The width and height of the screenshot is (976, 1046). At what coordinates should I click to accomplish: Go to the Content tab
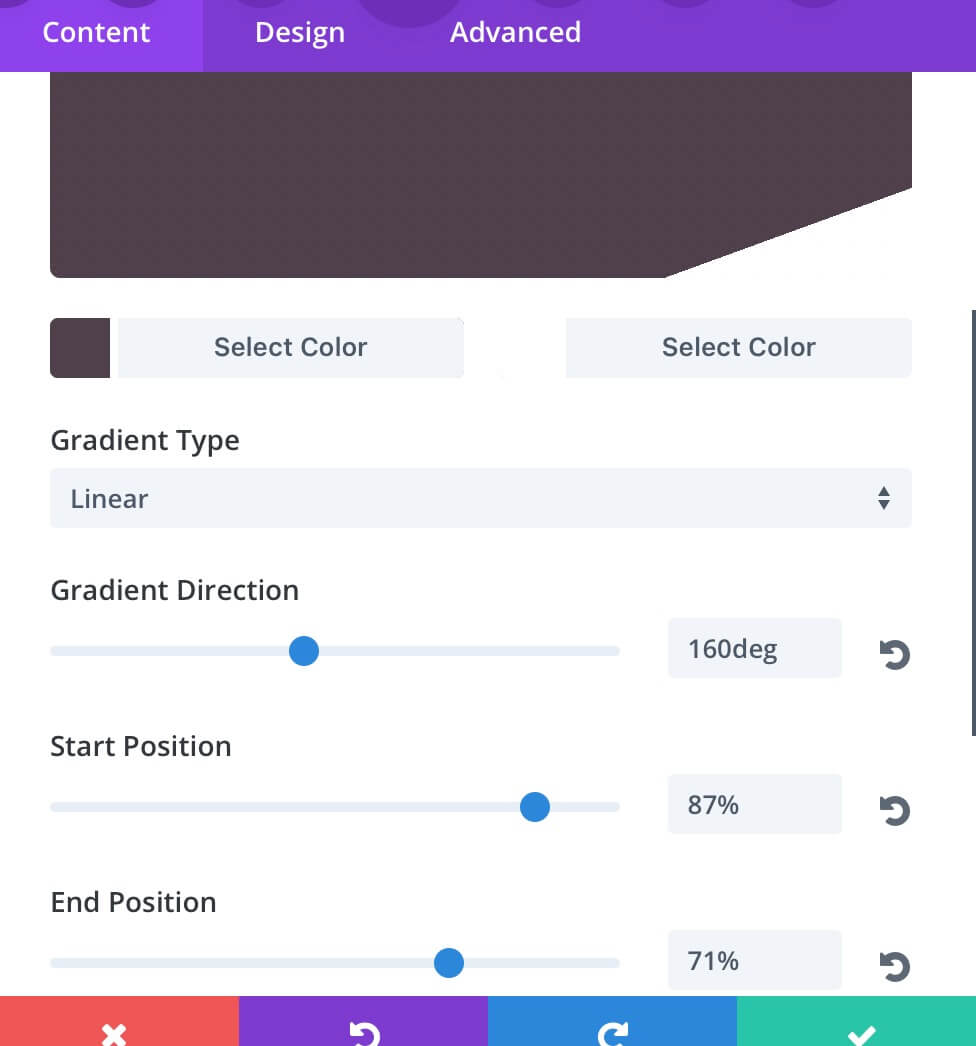click(97, 33)
